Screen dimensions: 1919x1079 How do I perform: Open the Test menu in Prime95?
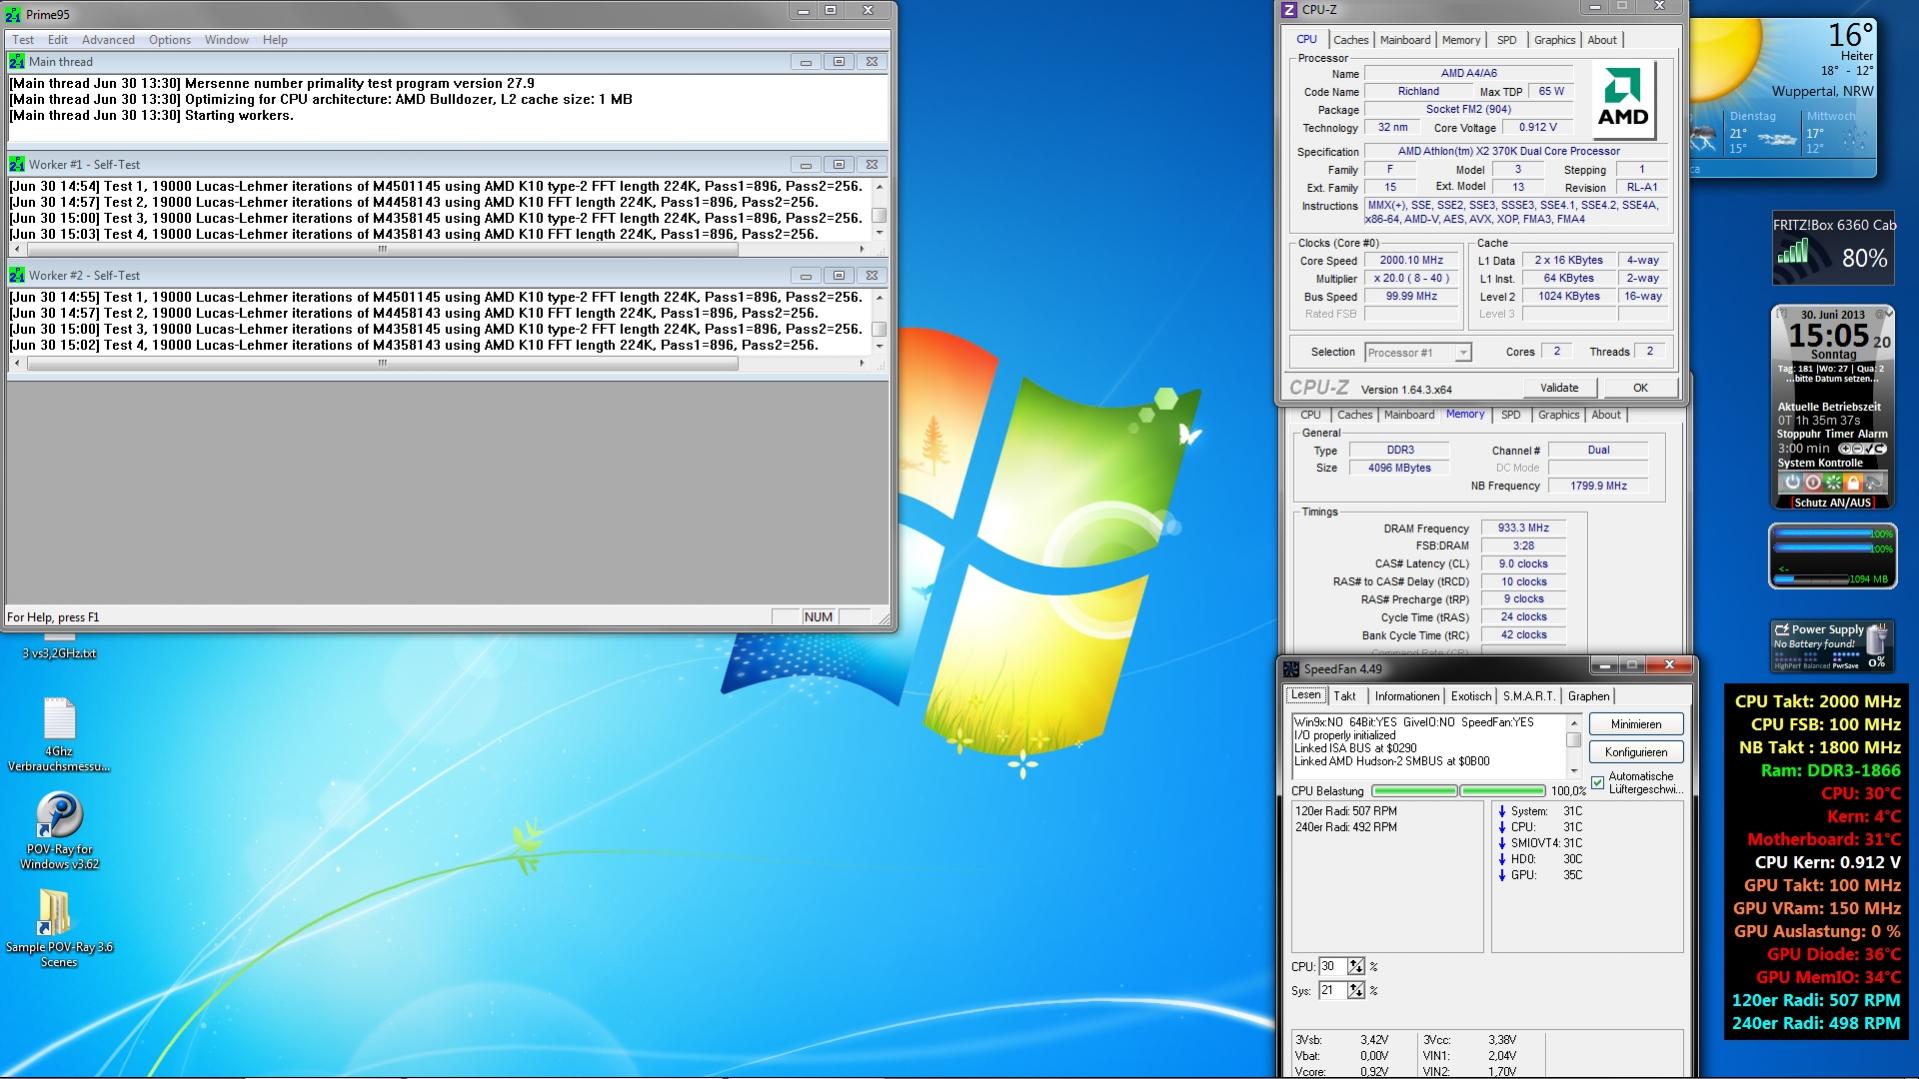point(23,40)
